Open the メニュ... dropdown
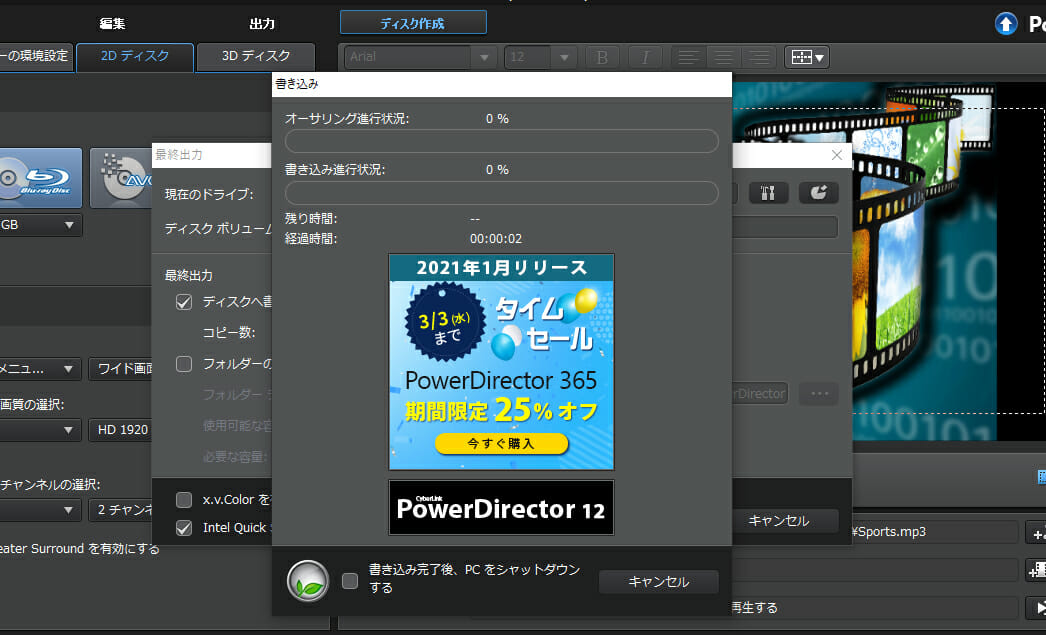Screen dimensions: 1046x635 [x=40, y=369]
